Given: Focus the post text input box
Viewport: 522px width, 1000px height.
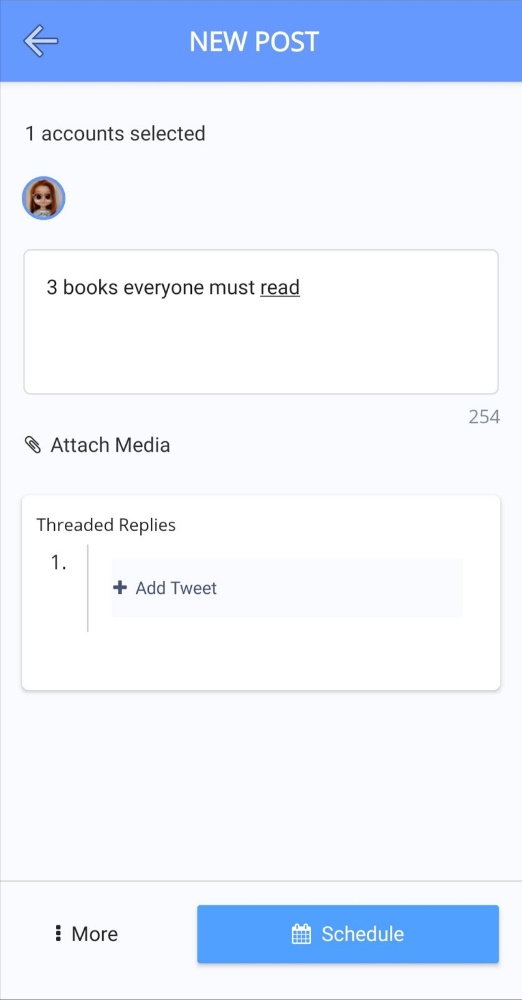Looking at the screenshot, I should (261, 321).
